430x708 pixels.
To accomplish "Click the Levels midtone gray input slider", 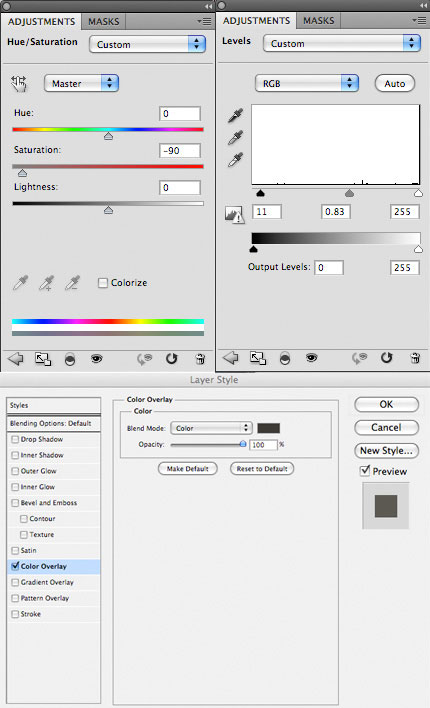I will [x=349, y=193].
